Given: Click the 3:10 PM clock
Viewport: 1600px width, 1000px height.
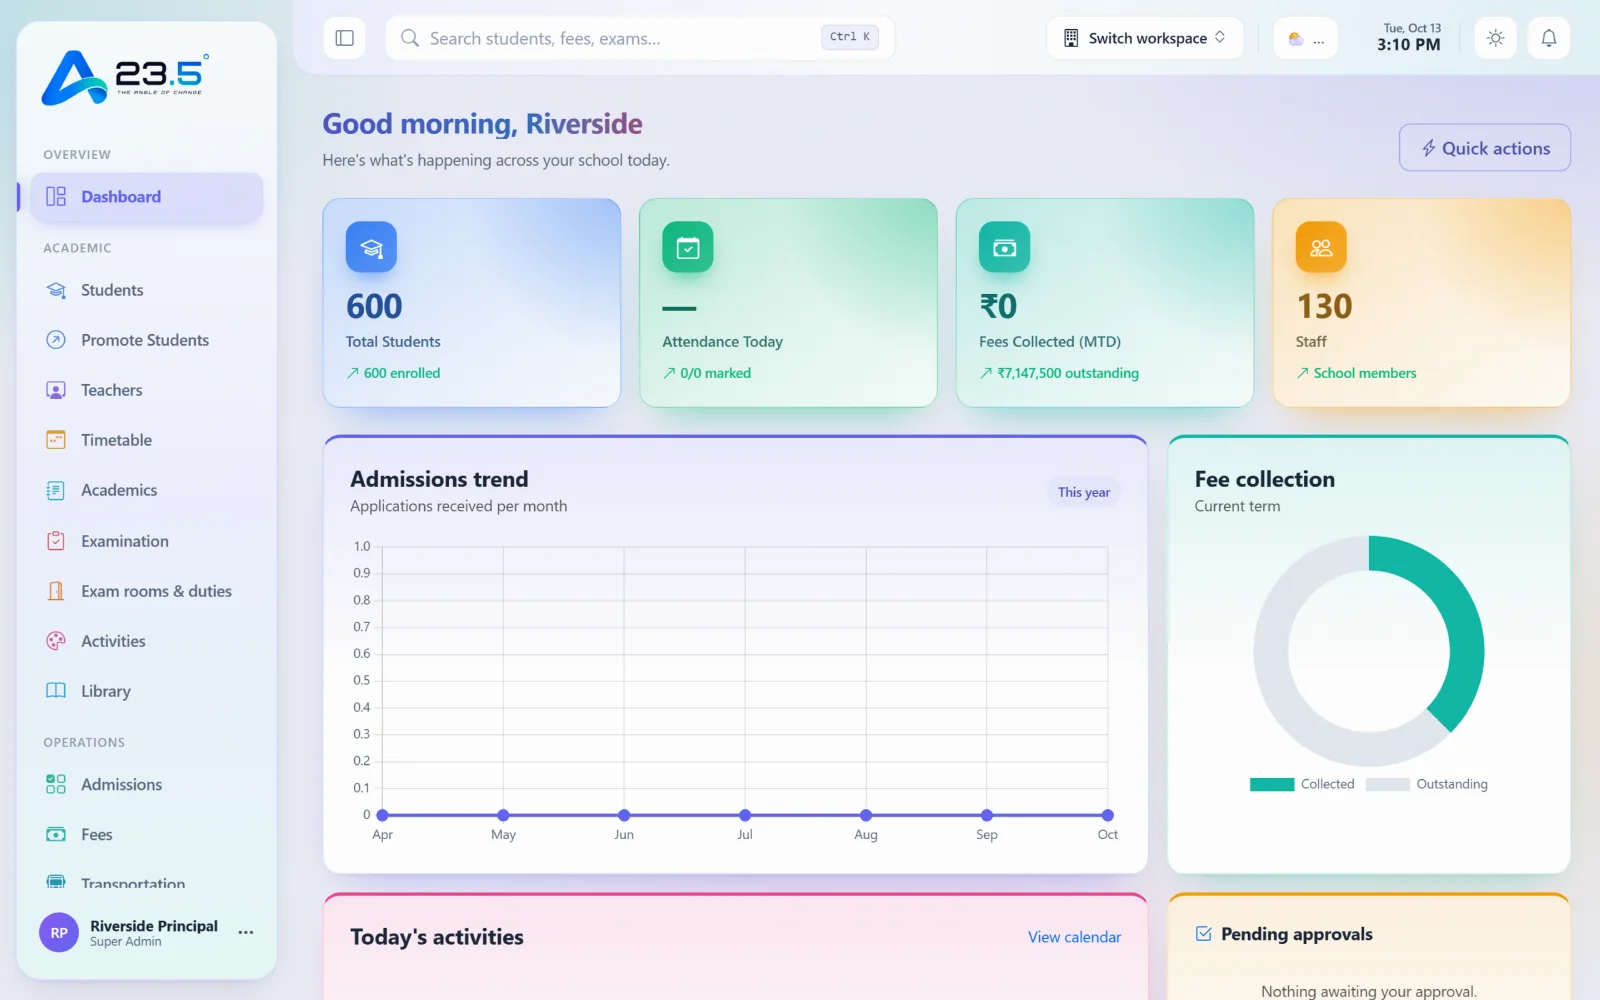Looking at the screenshot, I should 1409,45.
